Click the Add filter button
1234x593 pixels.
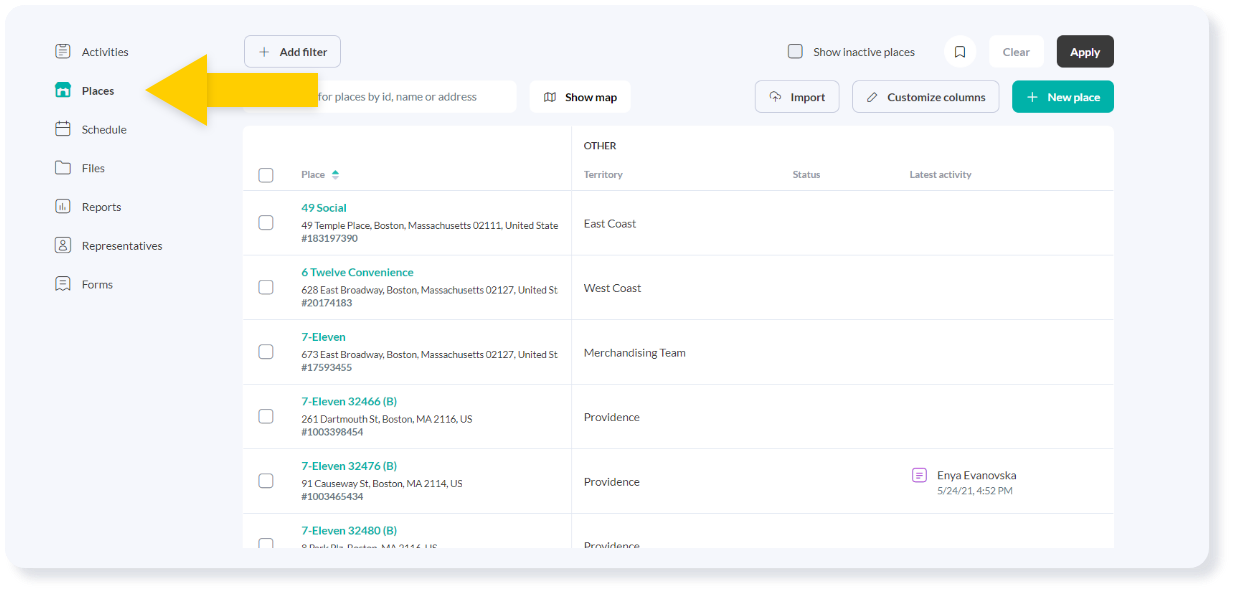click(293, 52)
